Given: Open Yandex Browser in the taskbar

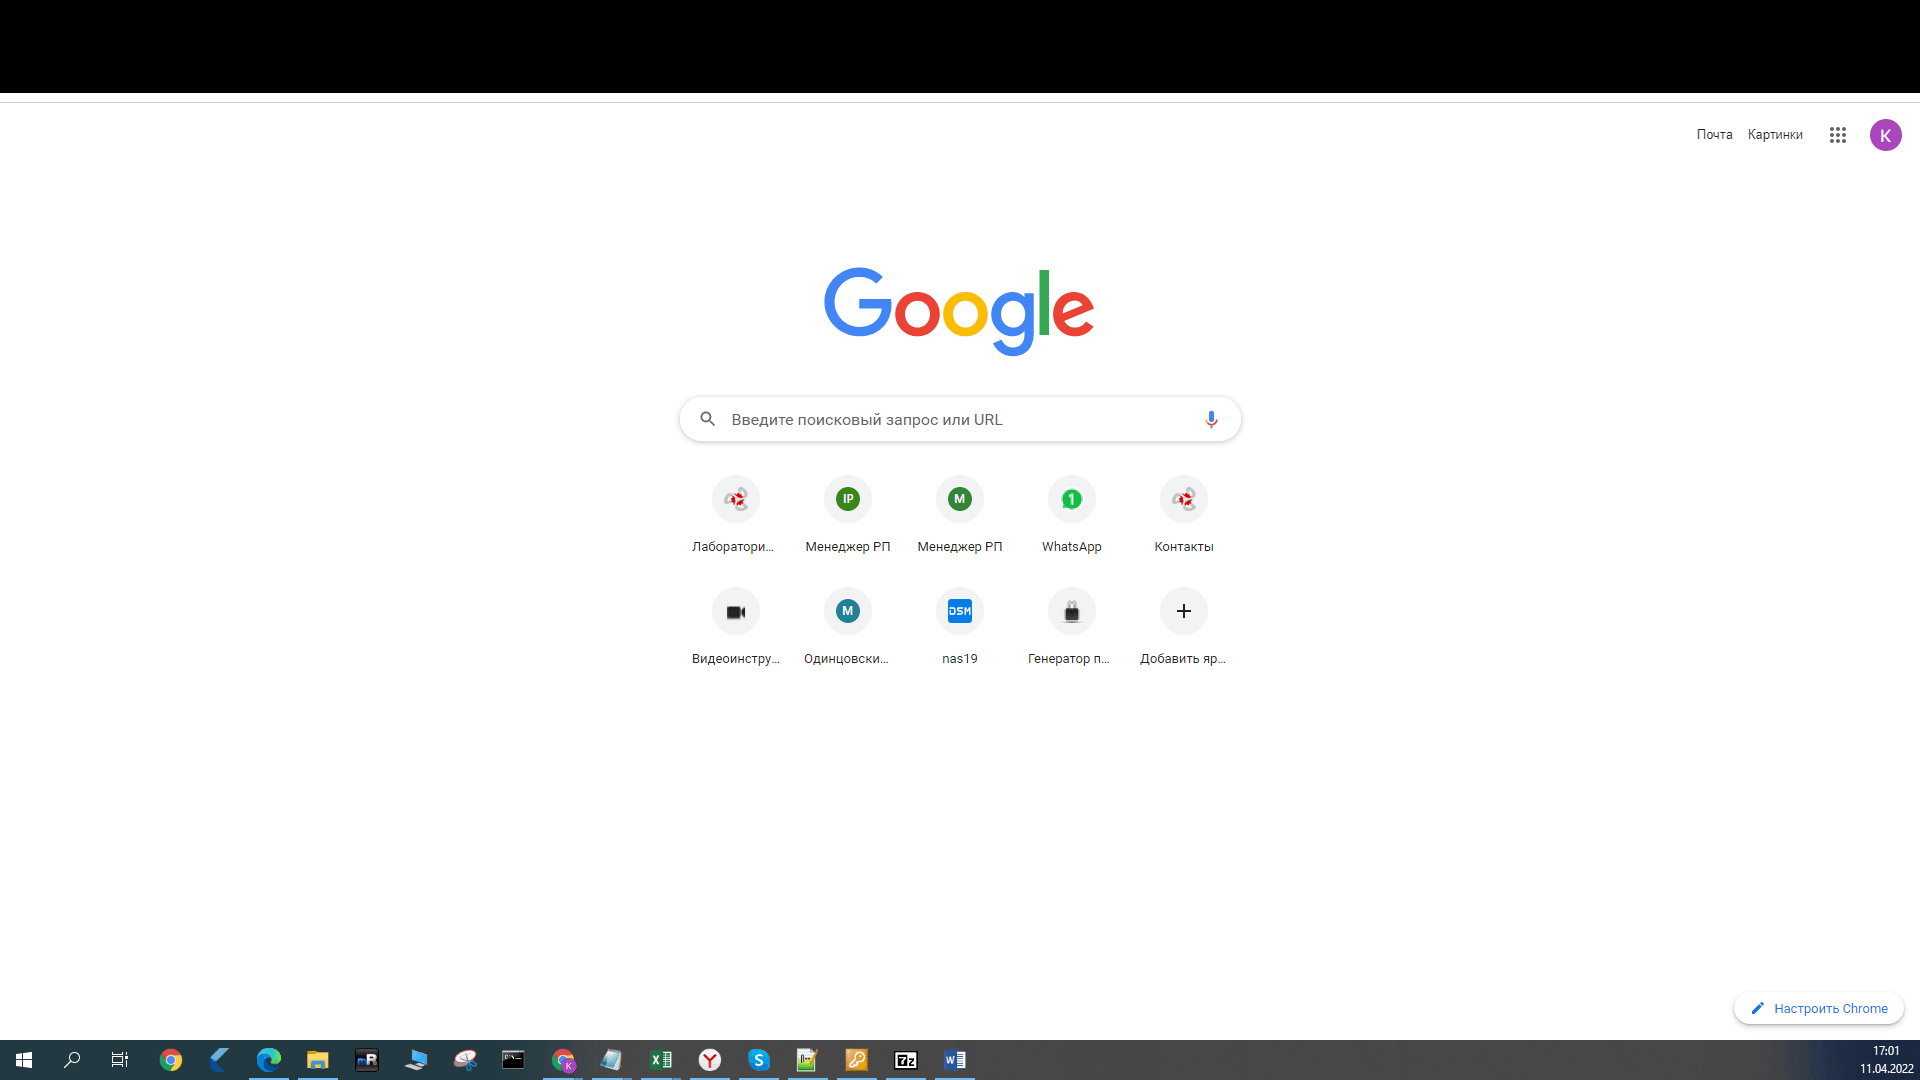Looking at the screenshot, I should [710, 1060].
